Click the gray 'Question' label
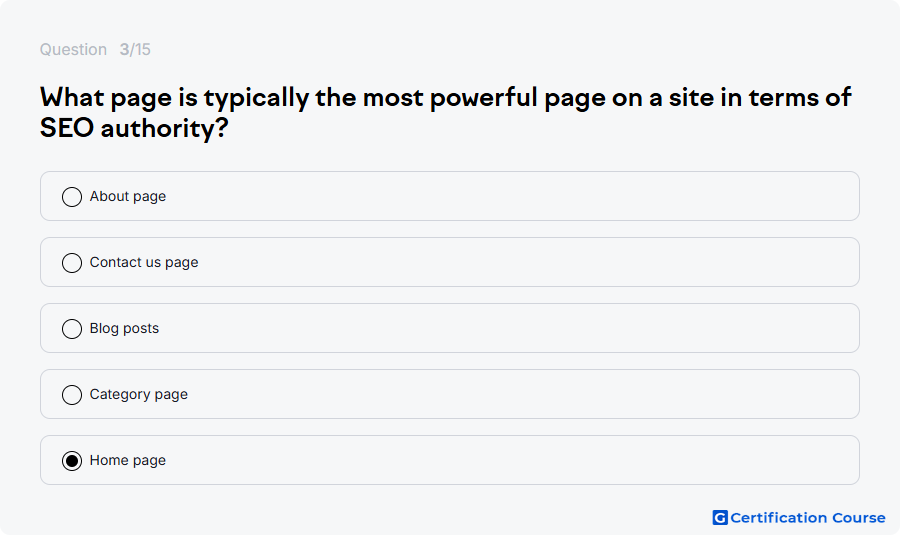The height and width of the screenshot is (535, 900). [73, 49]
